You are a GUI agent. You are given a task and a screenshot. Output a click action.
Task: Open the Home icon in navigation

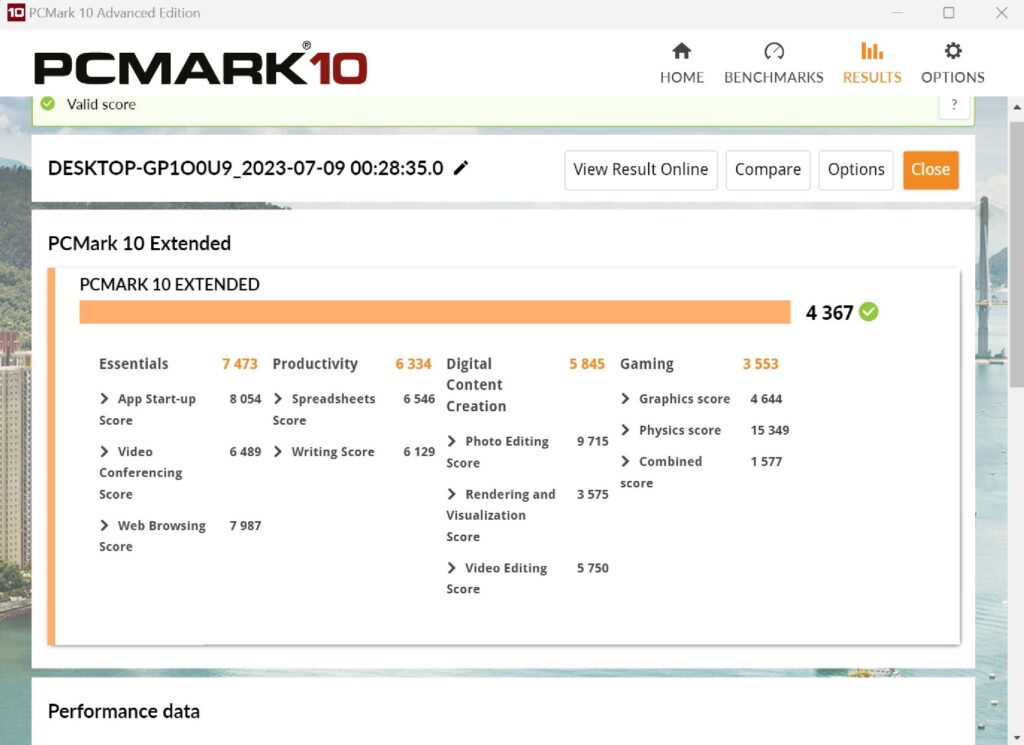pos(681,51)
